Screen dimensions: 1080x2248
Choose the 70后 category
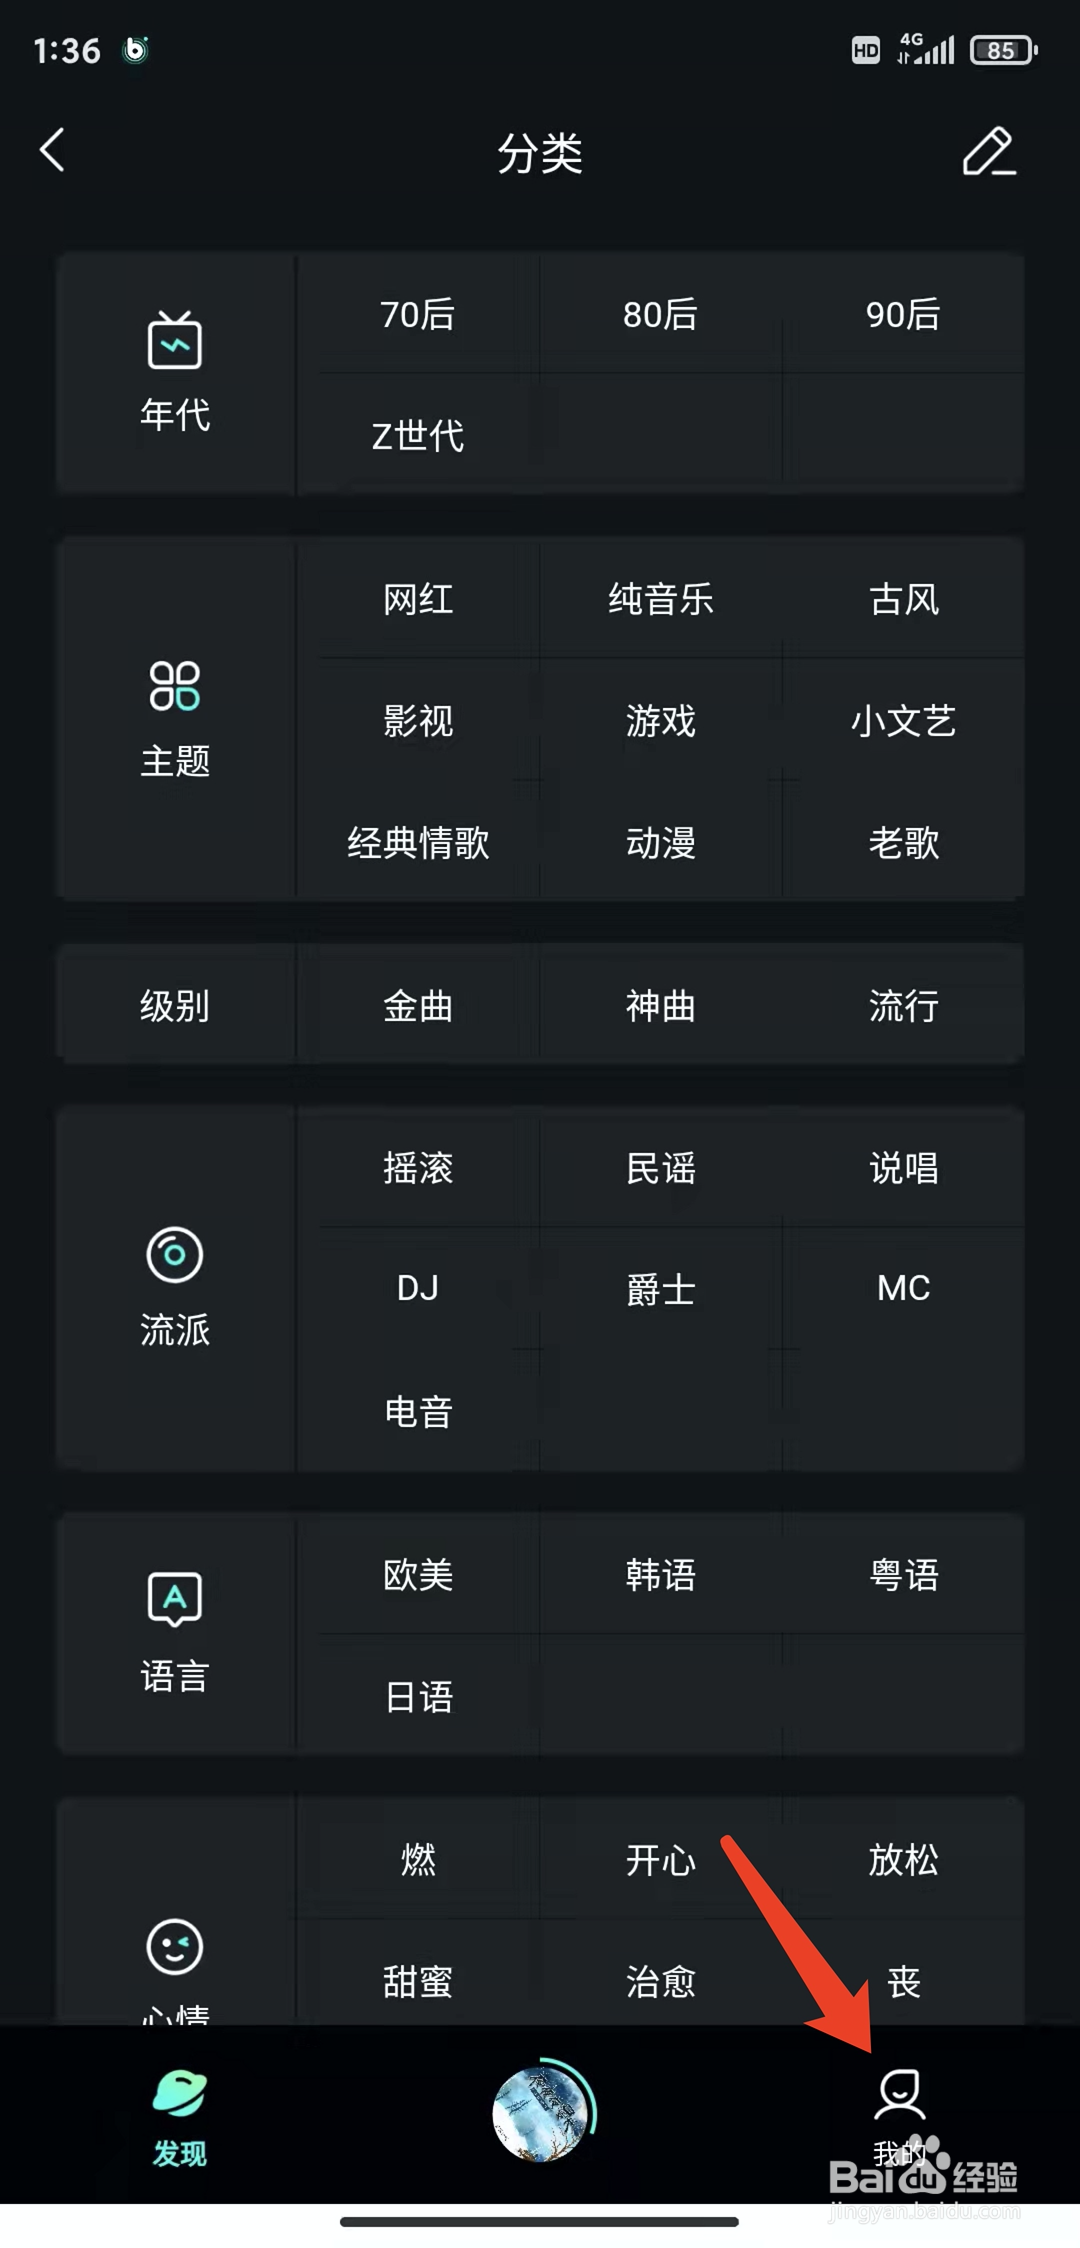coord(418,315)
